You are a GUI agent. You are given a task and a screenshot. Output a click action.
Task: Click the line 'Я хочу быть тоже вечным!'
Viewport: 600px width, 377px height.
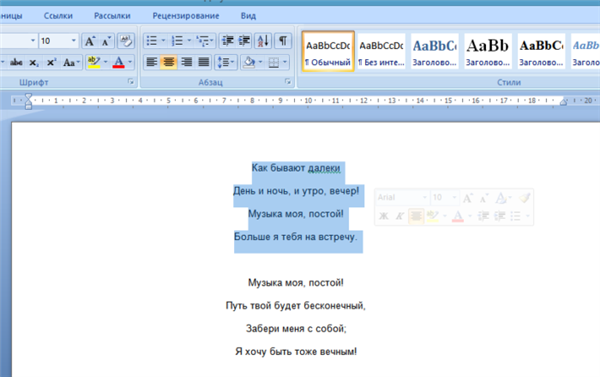[296, 351]
